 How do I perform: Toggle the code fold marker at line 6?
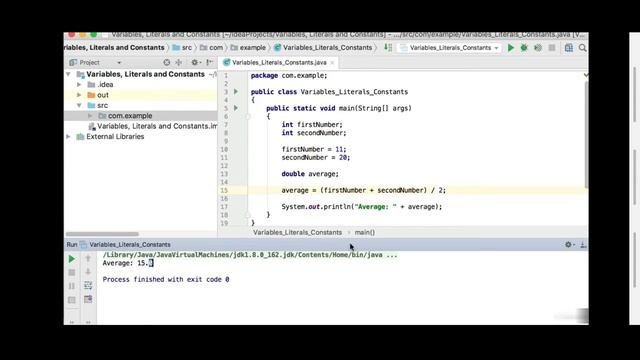[x=248, y=116]
